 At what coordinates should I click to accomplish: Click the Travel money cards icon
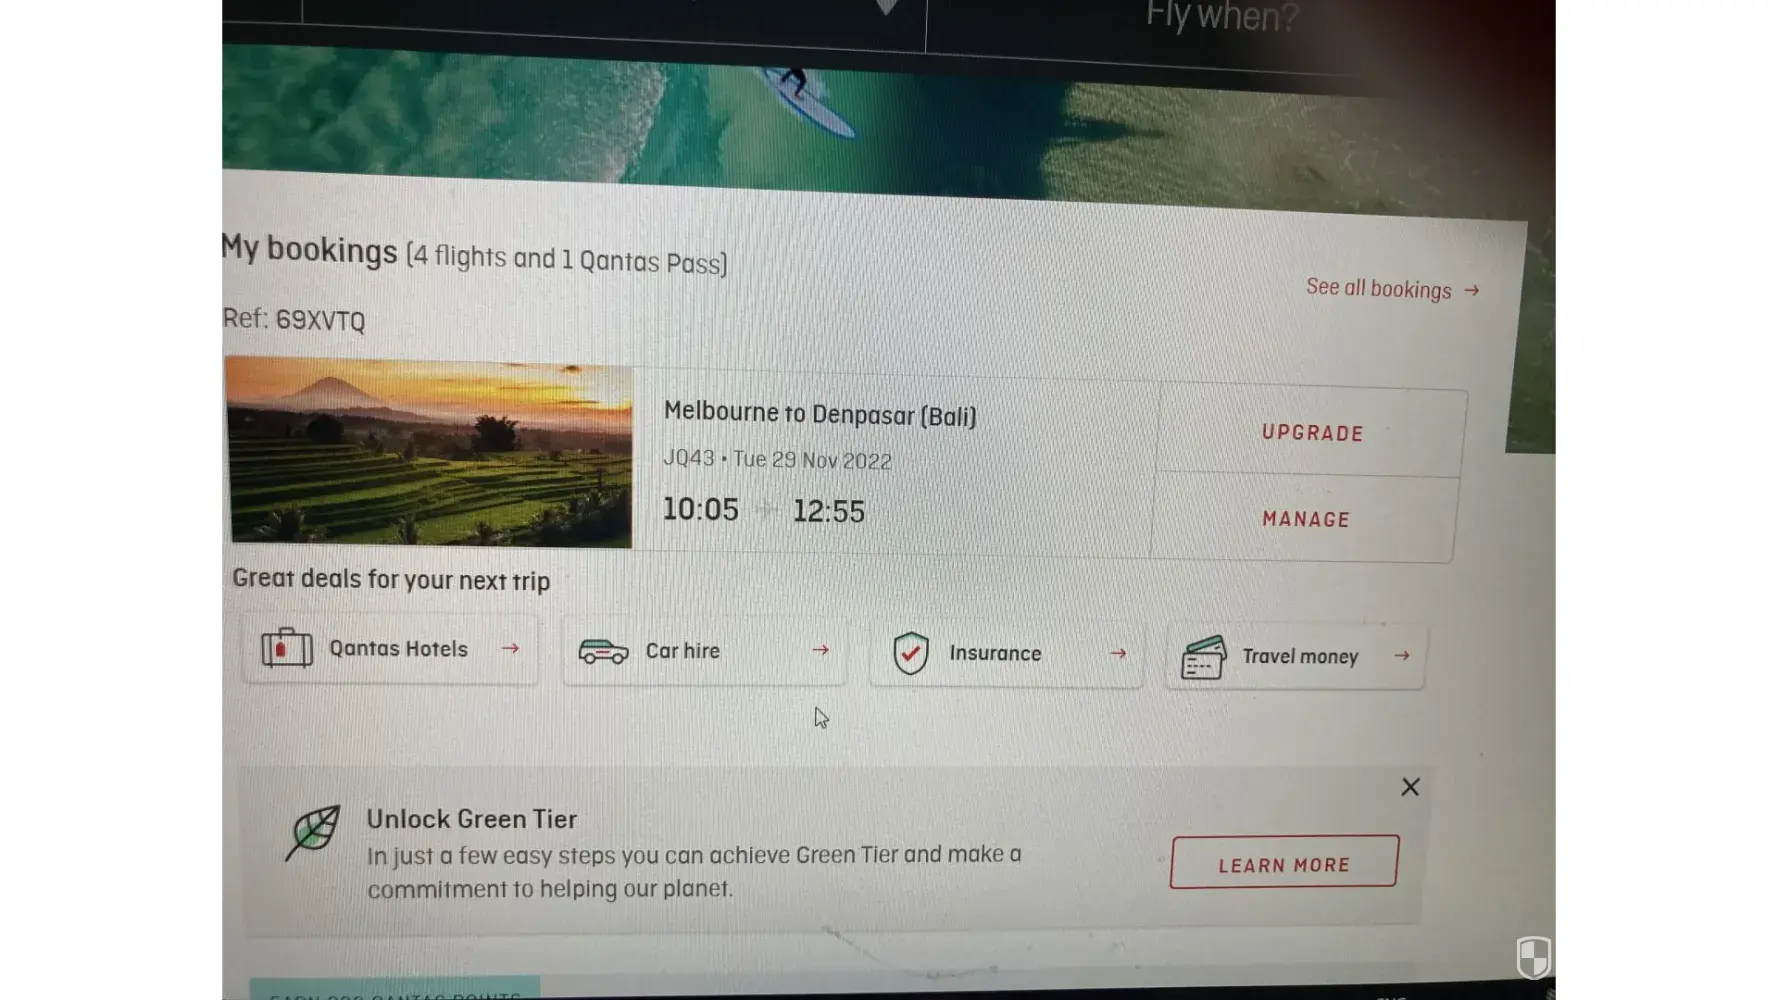pos(1204,658)
